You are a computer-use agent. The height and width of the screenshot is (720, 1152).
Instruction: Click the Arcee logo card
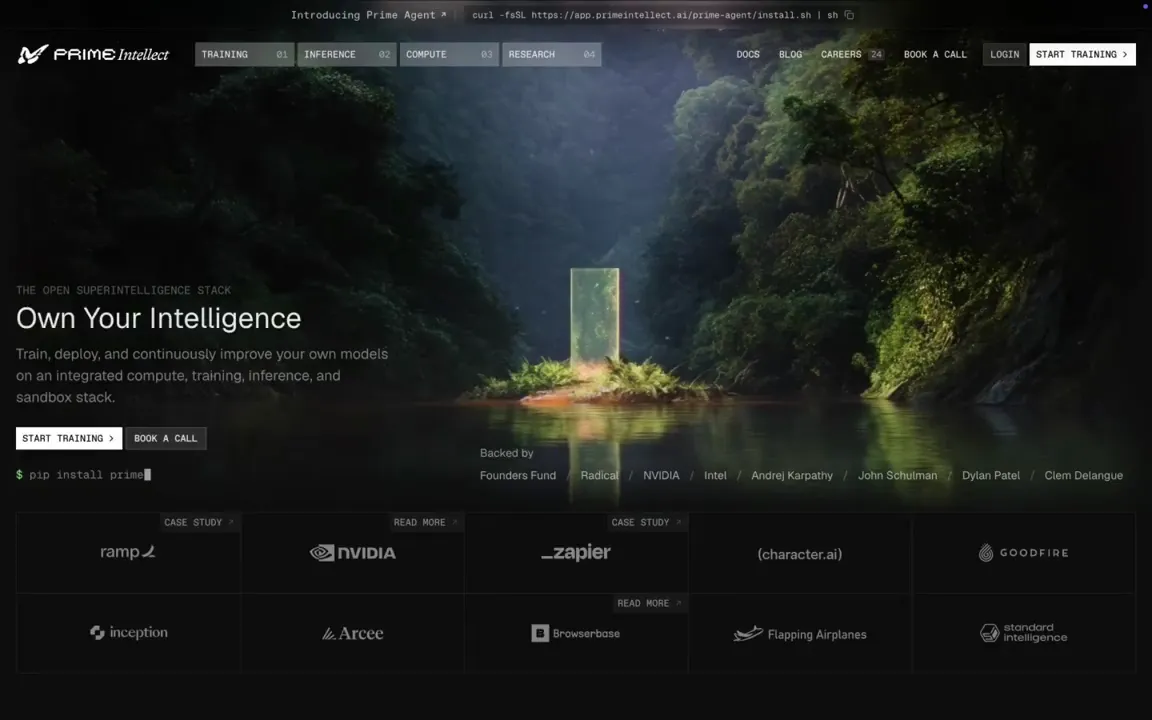pyautogui.click(x=353, y=633)
